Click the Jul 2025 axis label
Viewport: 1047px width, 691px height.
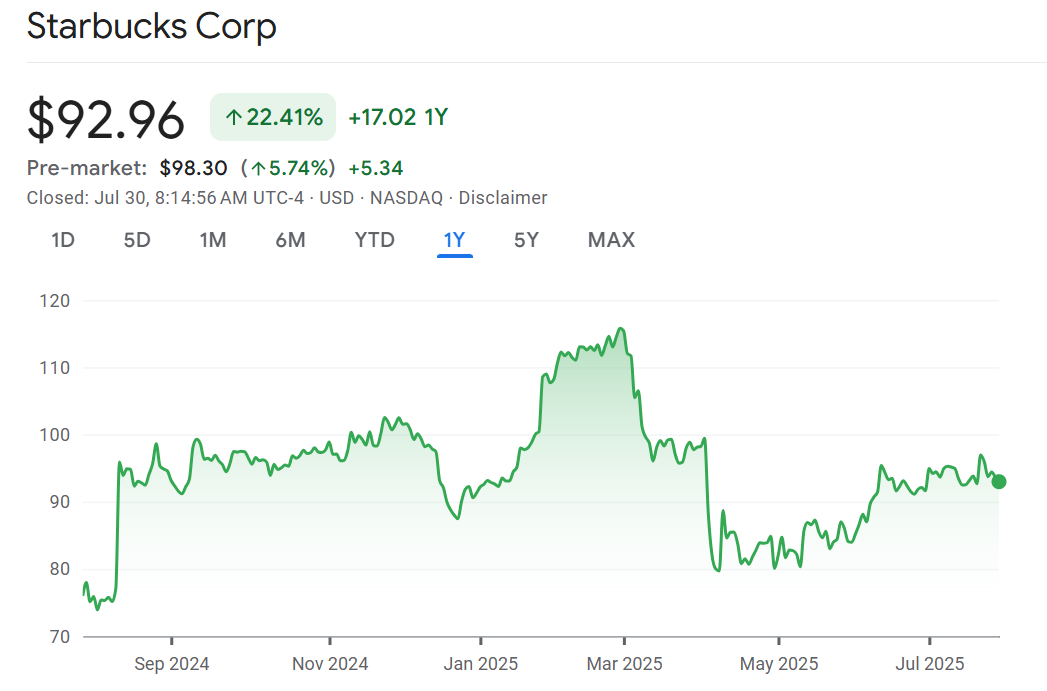pyautogui.click(x=929, y=664)
